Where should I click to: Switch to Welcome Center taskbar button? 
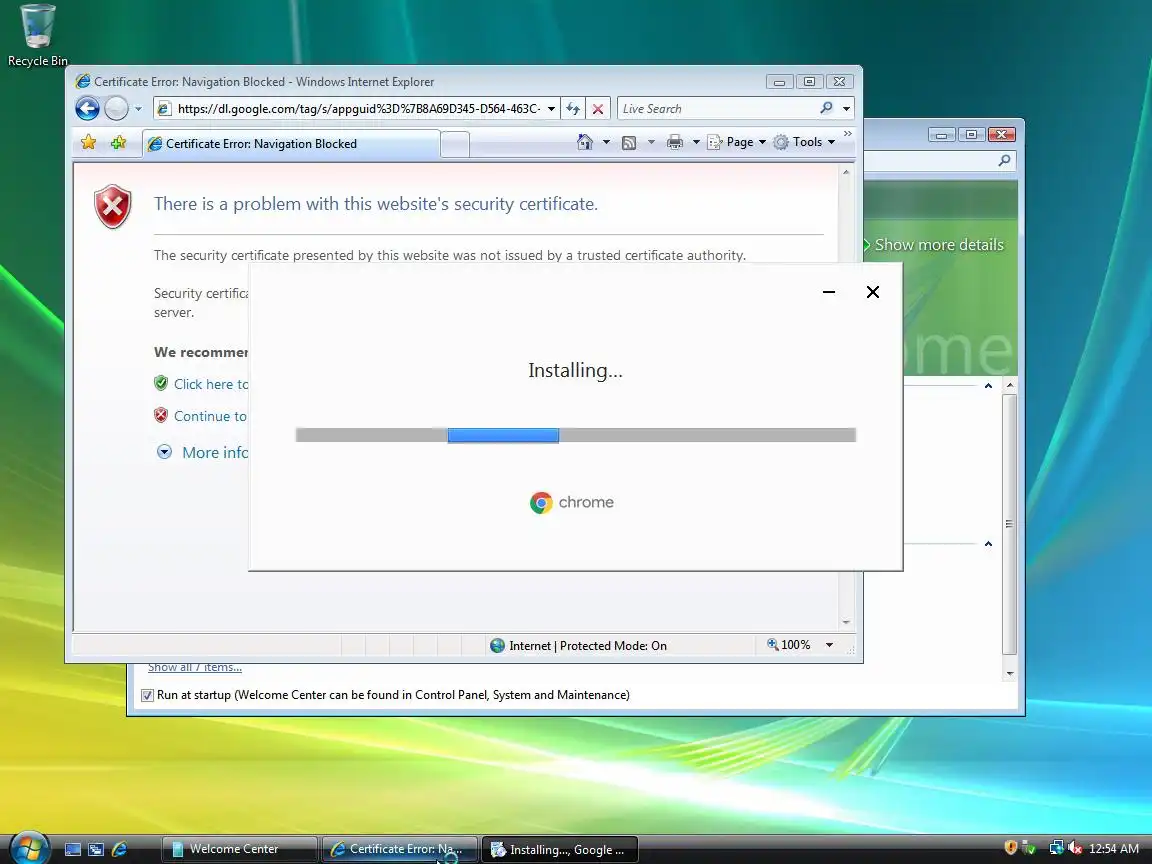[x=240, y=849]
